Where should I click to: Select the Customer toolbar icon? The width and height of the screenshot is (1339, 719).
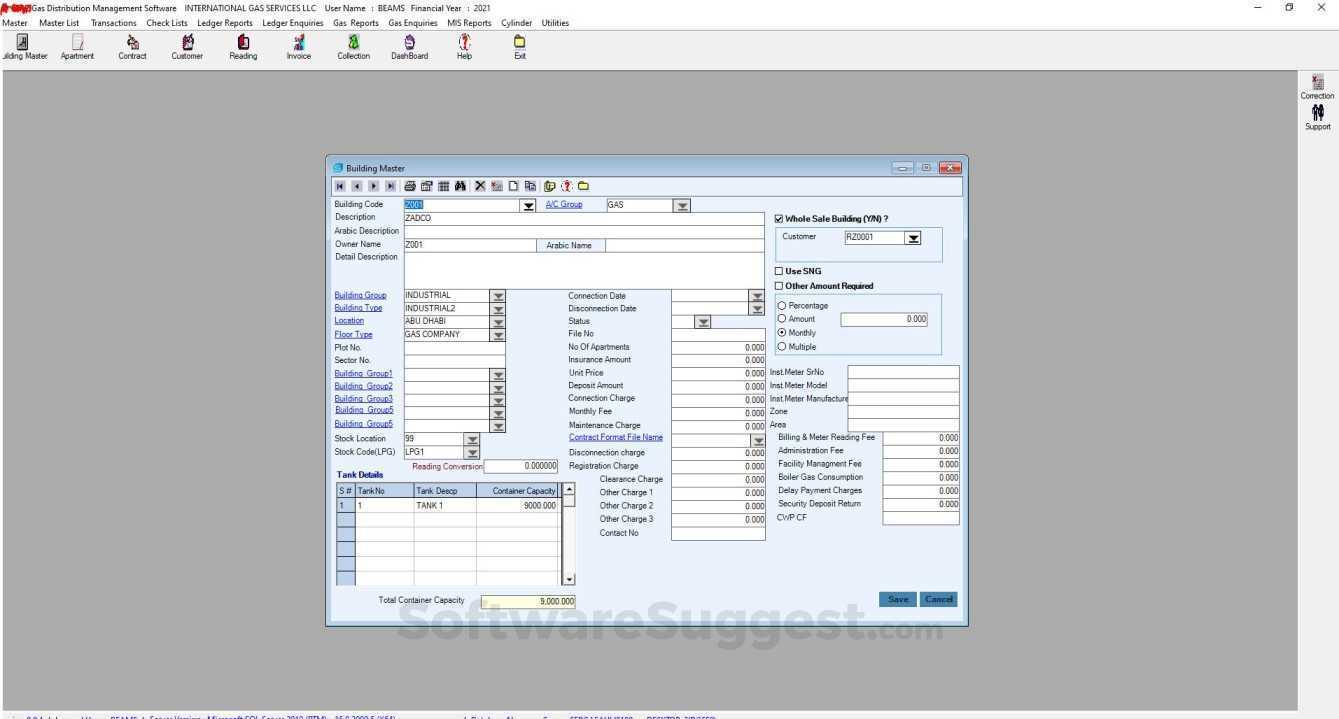187,45
